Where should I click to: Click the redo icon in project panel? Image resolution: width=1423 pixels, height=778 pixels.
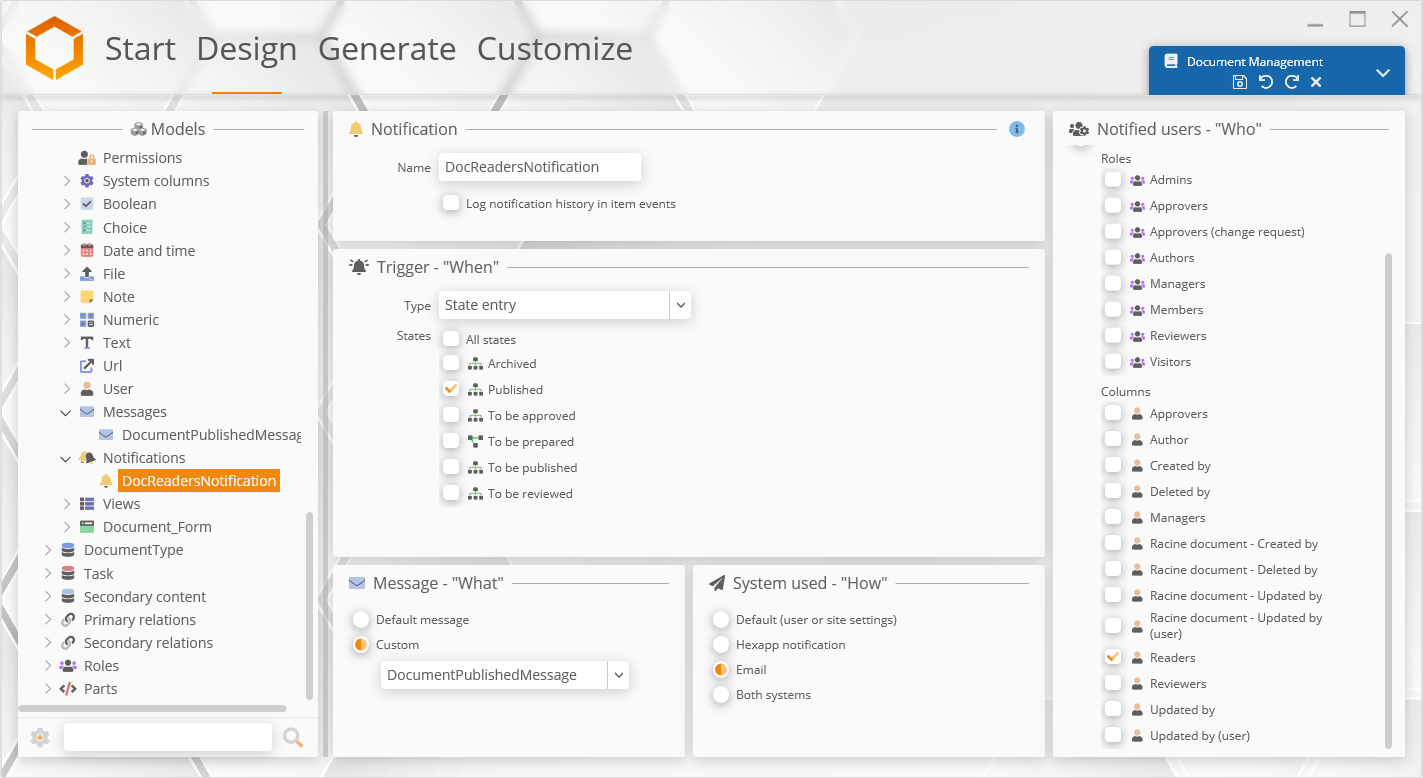point(1291,82)
